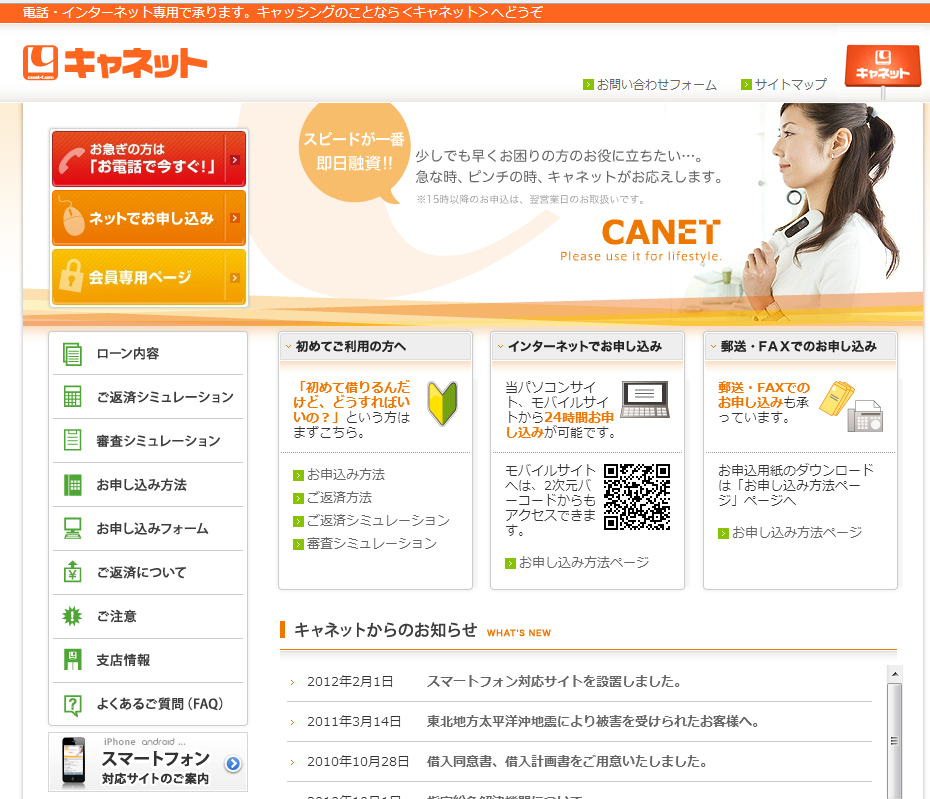Open お申し込み方法ページ link in FAX panel
Image resolution: width=930 pixels, height=799 pixels.
click(790, 533)
